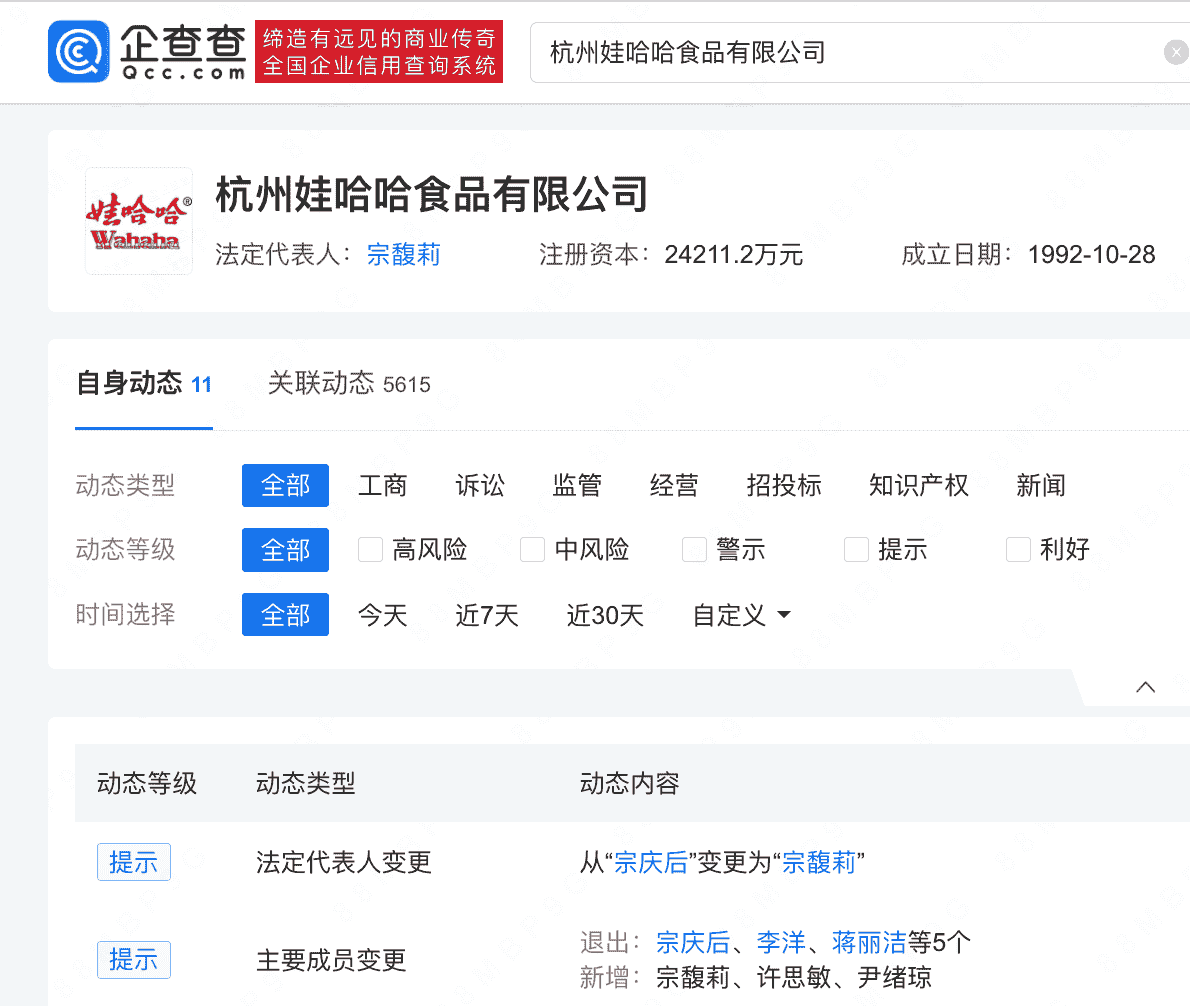Filter dynamics by 诉讼 type

[x=479, y=485]
